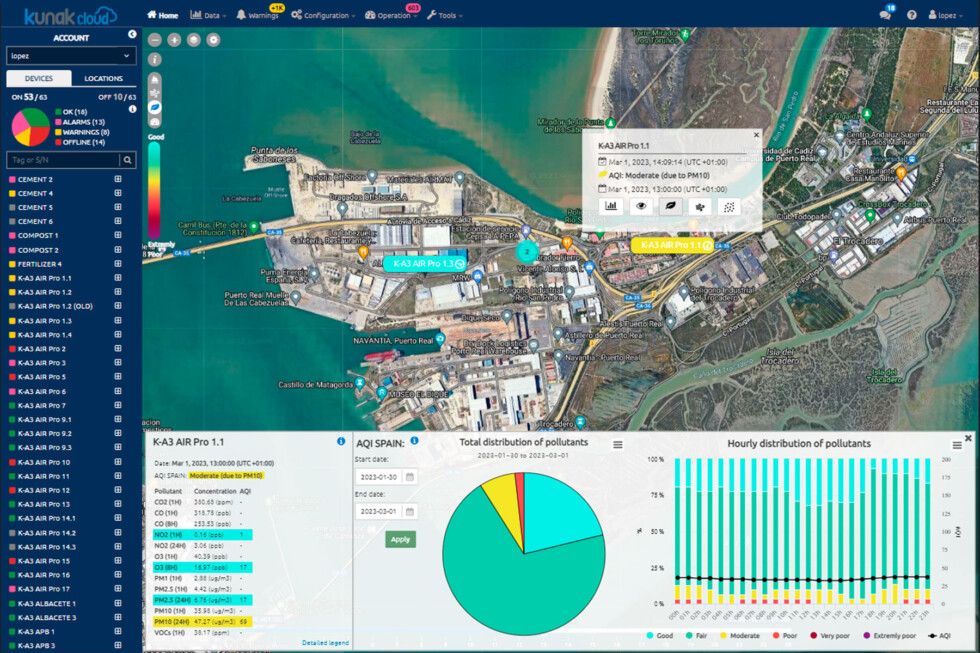Open the wind icon in device popup
The image size is (980, 653).
[700, 206]
